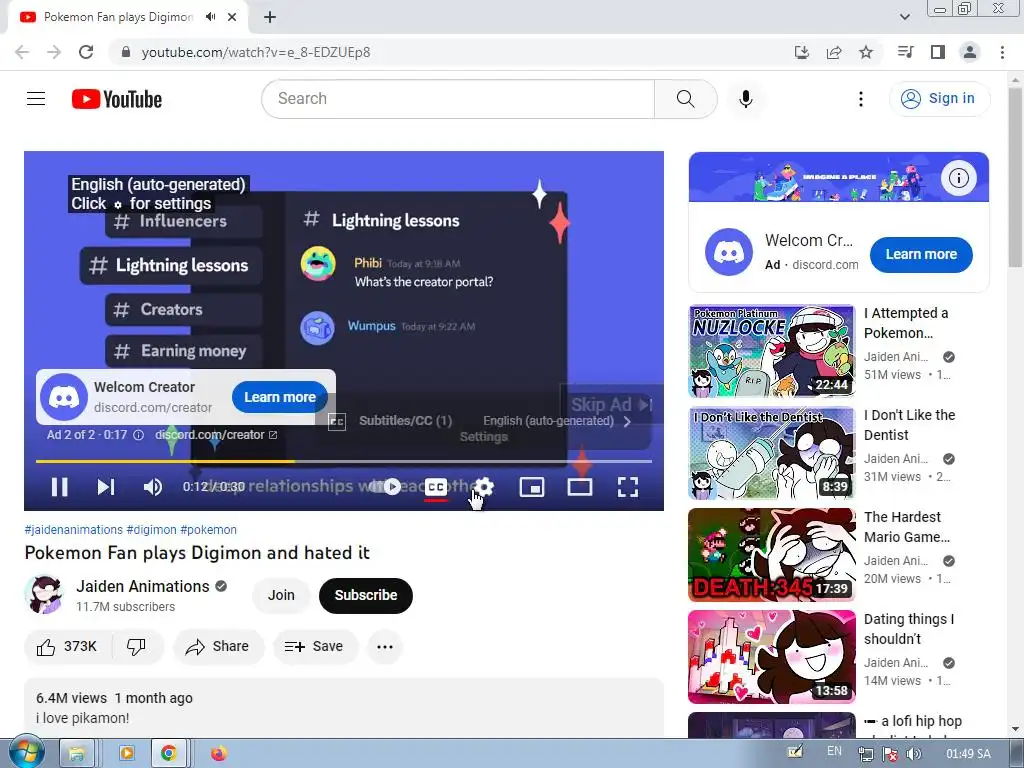Enable miniplayer mode icon

click(x=532, y=487)
